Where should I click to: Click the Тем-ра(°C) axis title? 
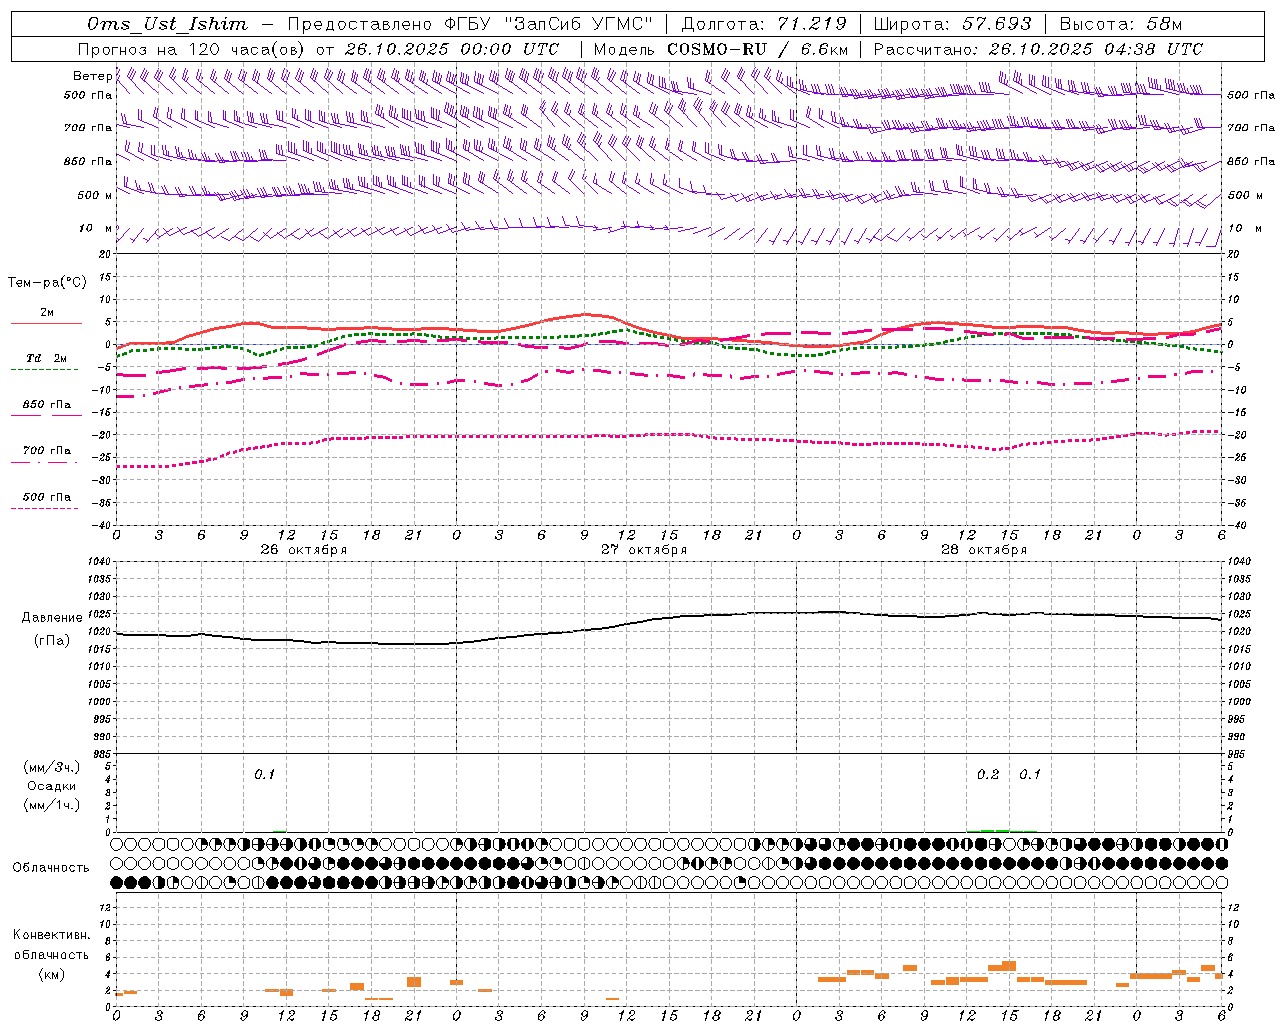tap(47, 283)
